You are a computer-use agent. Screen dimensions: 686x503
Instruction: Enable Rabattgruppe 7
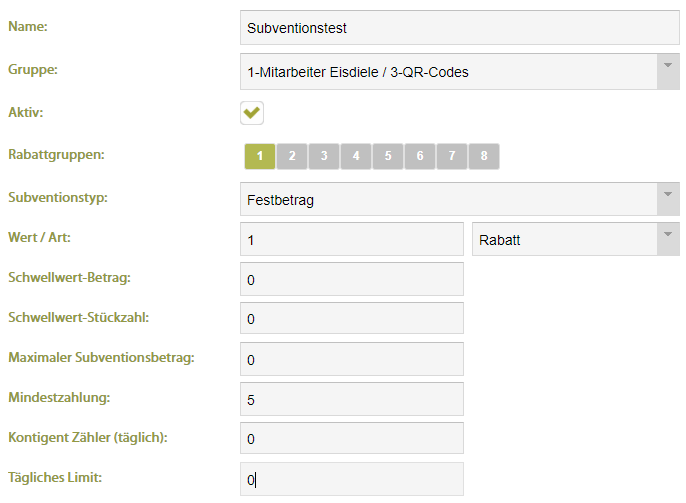click(452, 156)
